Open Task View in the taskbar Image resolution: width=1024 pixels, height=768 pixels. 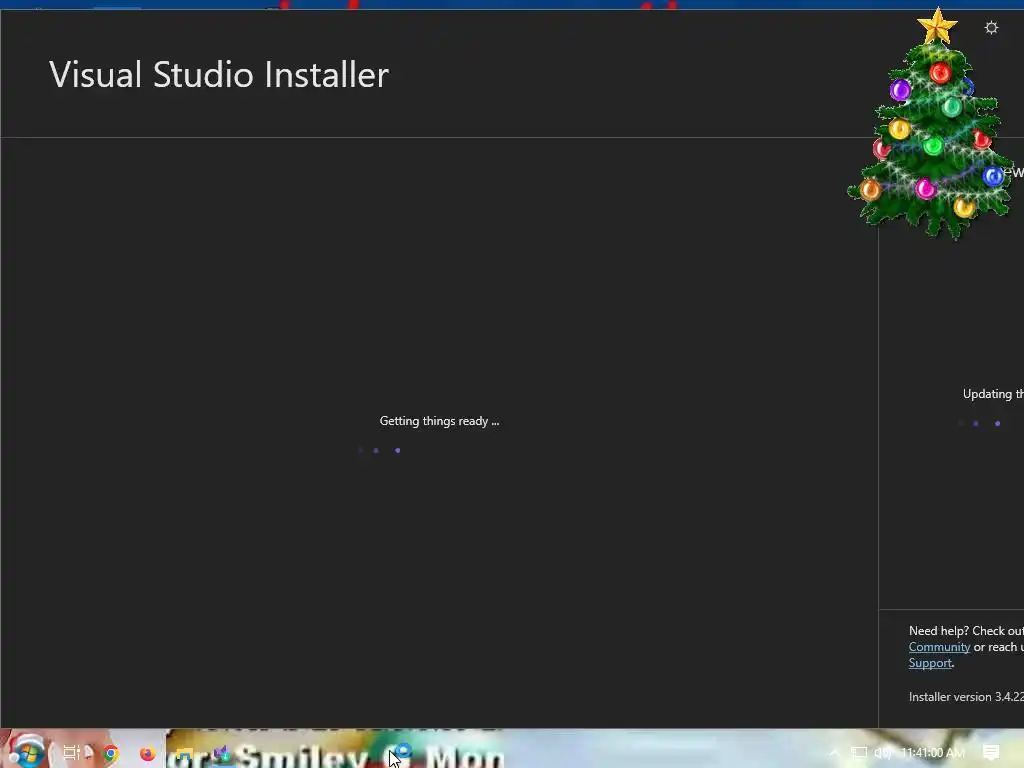71,753
